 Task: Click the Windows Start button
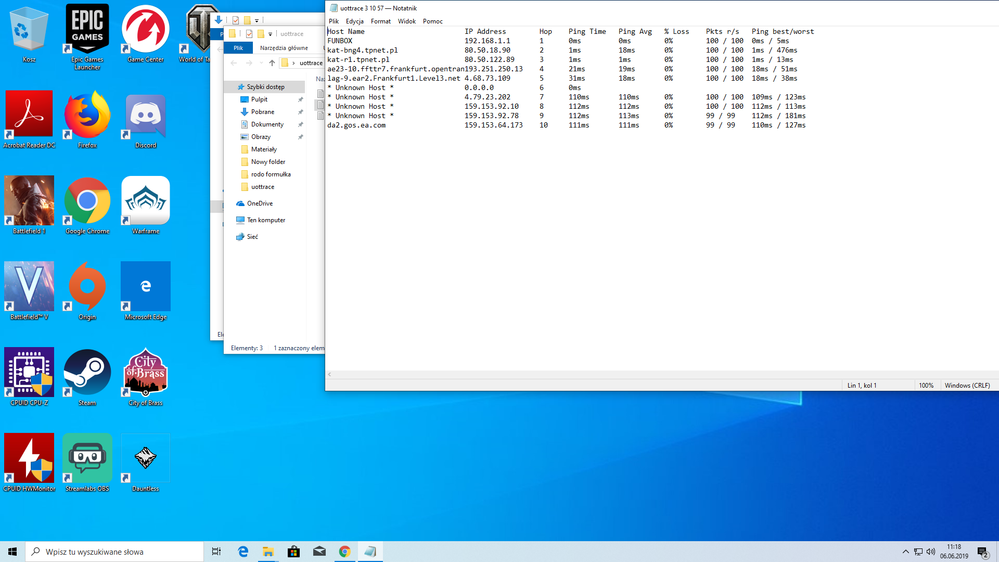click(13, 551)
